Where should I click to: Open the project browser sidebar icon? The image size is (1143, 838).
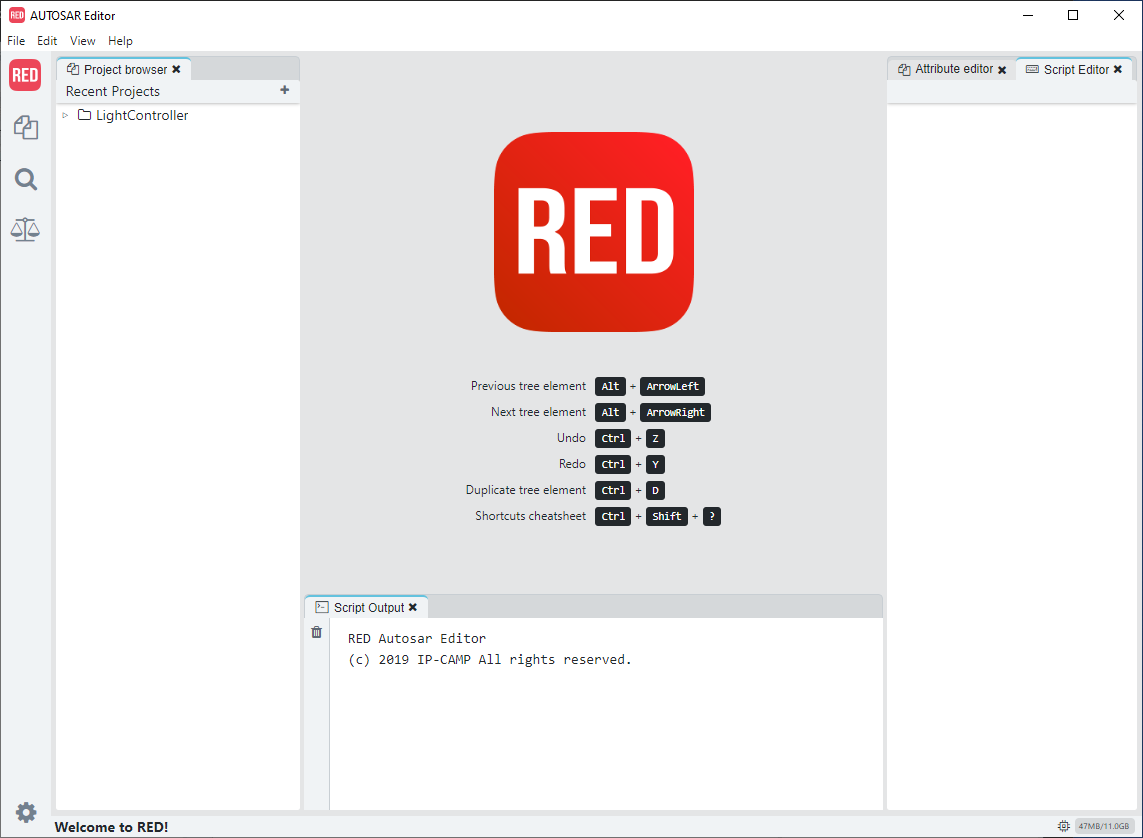(x=26, y=128)
